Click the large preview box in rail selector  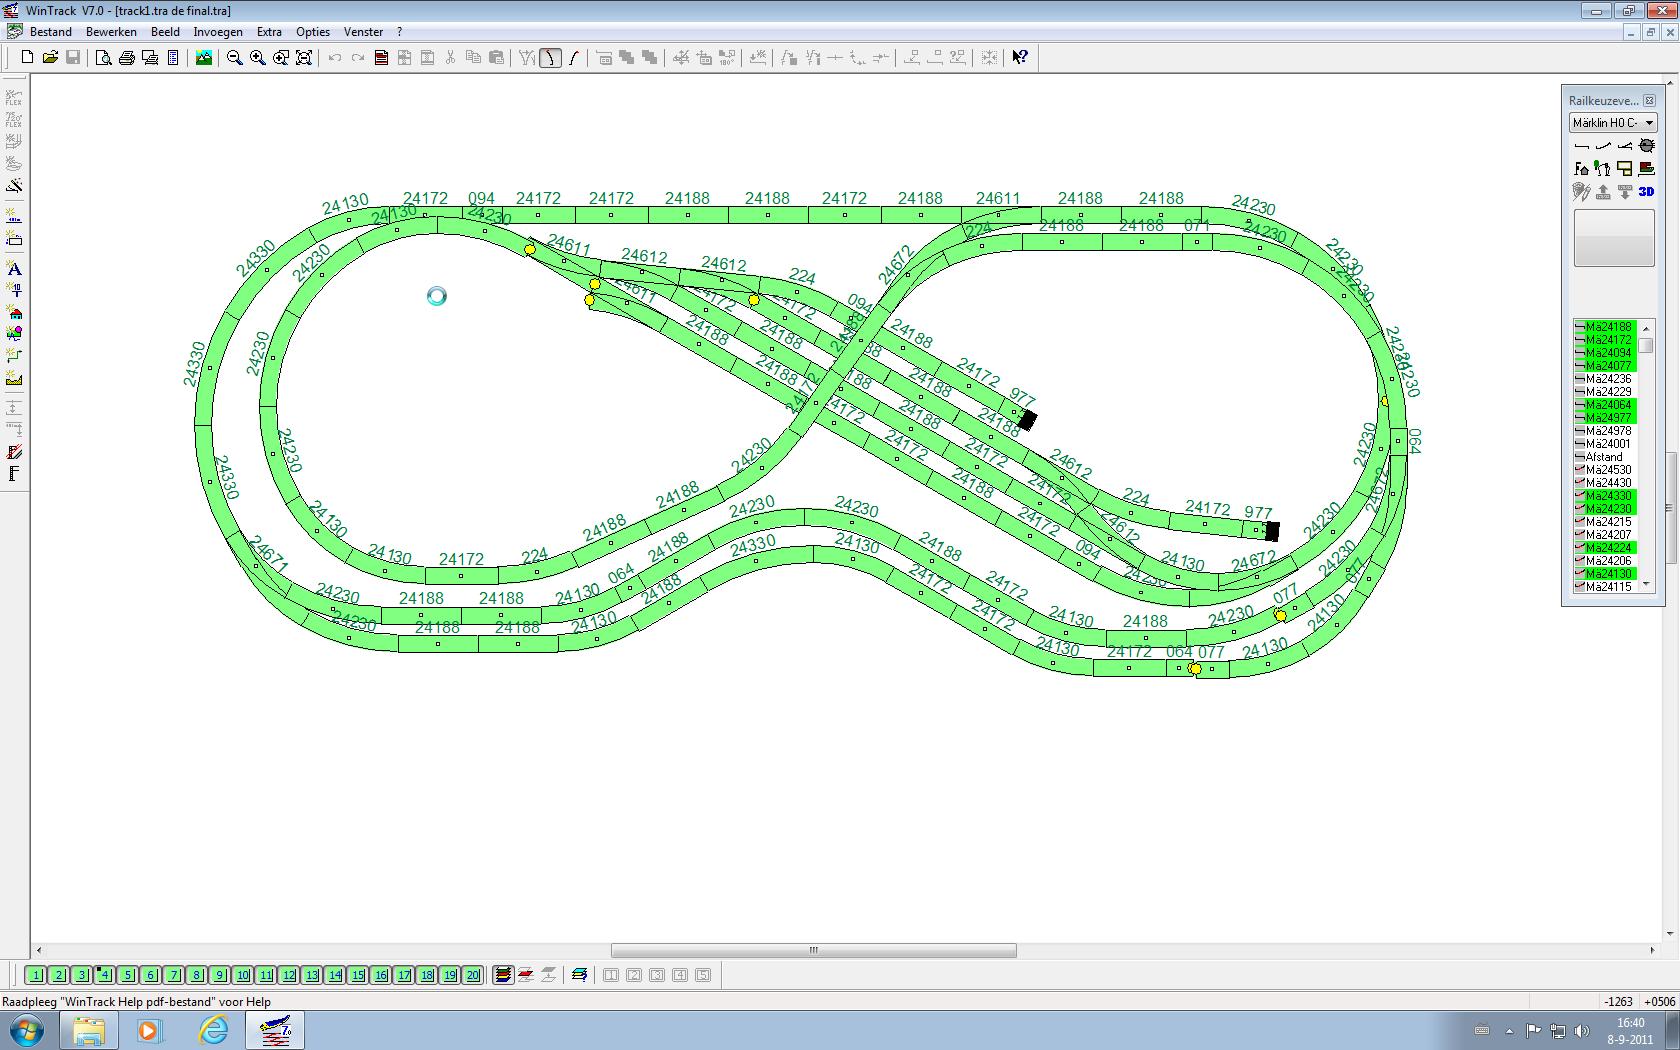[x=1614, y=237]
